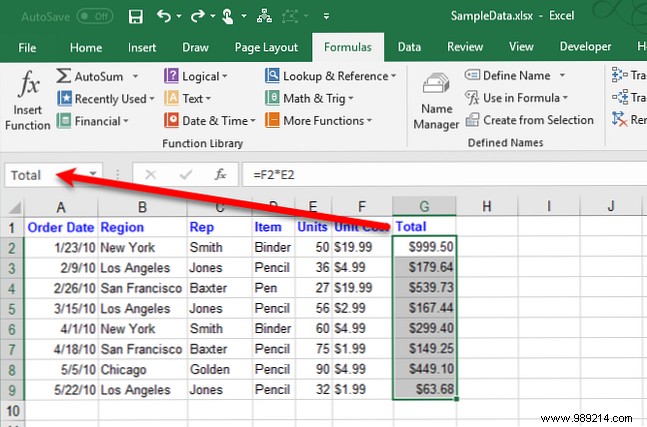This screenshot has width=647, height=427.
Task: Click column header G
Action: (x=424, y=206)
